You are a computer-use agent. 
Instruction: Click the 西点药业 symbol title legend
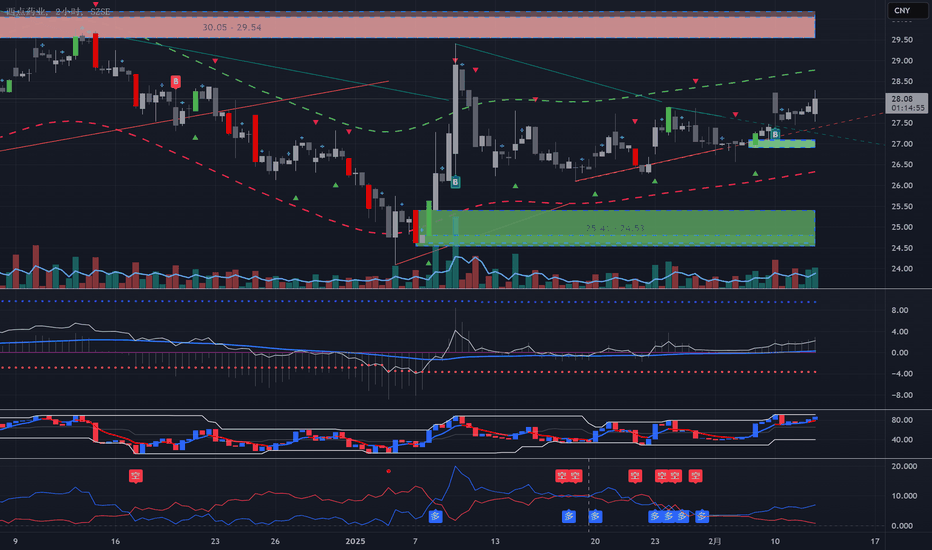coord(58,11)
